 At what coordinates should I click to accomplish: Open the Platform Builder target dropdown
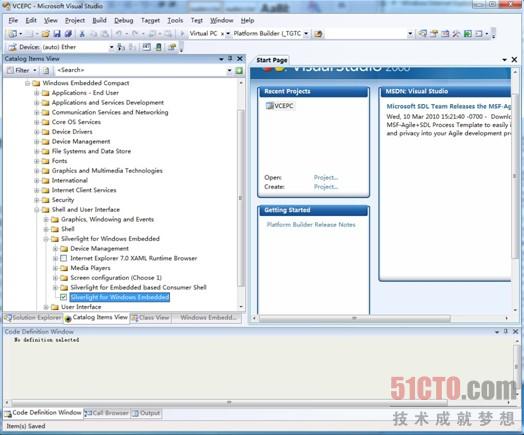[306, 34]
